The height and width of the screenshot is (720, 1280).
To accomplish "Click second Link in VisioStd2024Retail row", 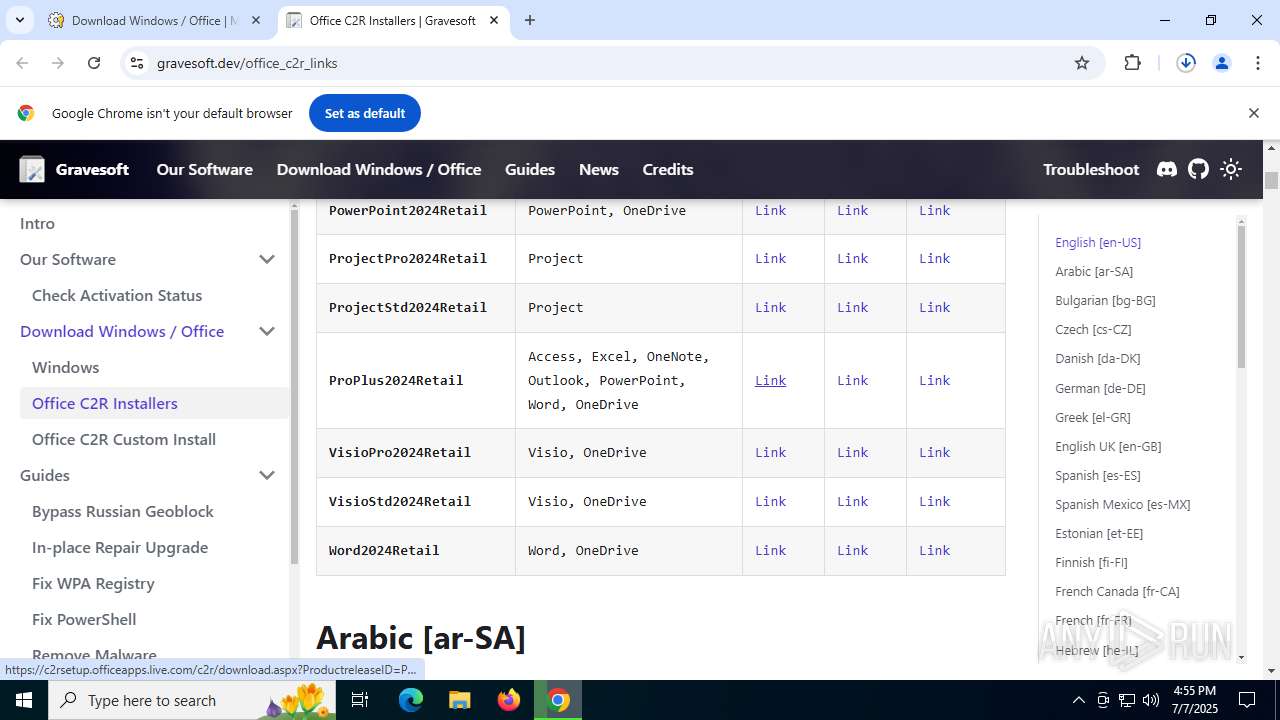I will [x=852, y=501].
